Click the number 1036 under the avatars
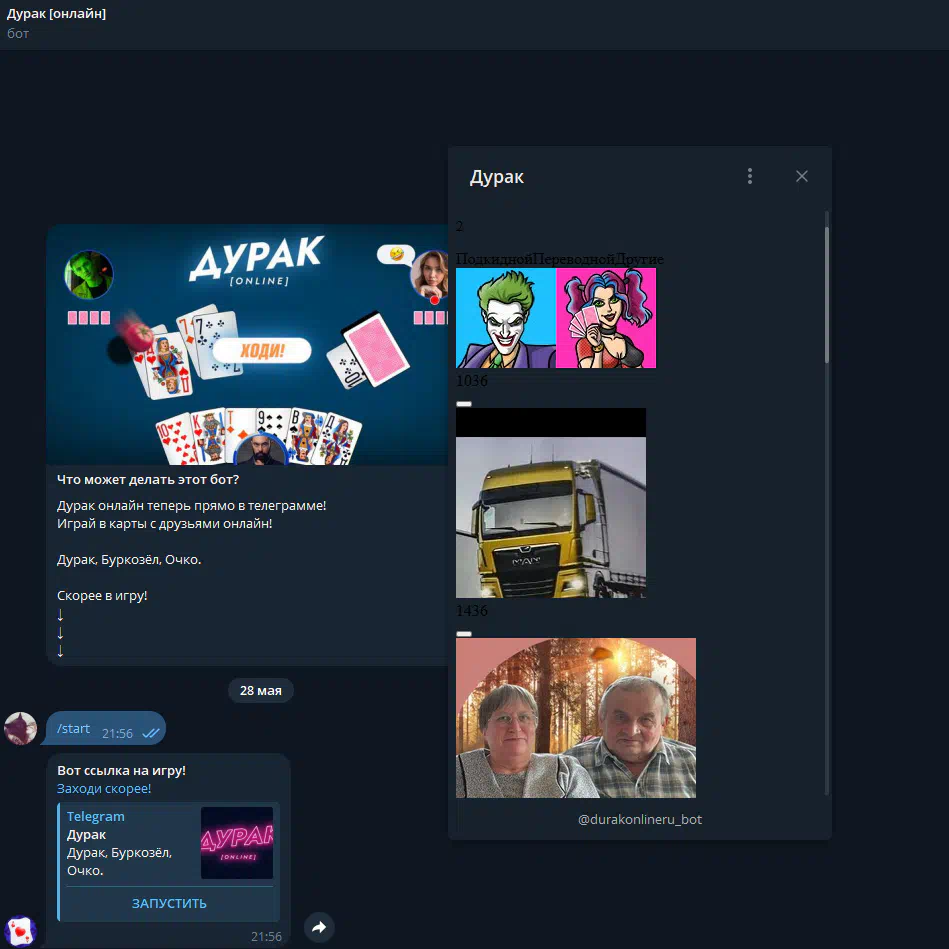 pos(472,381)
